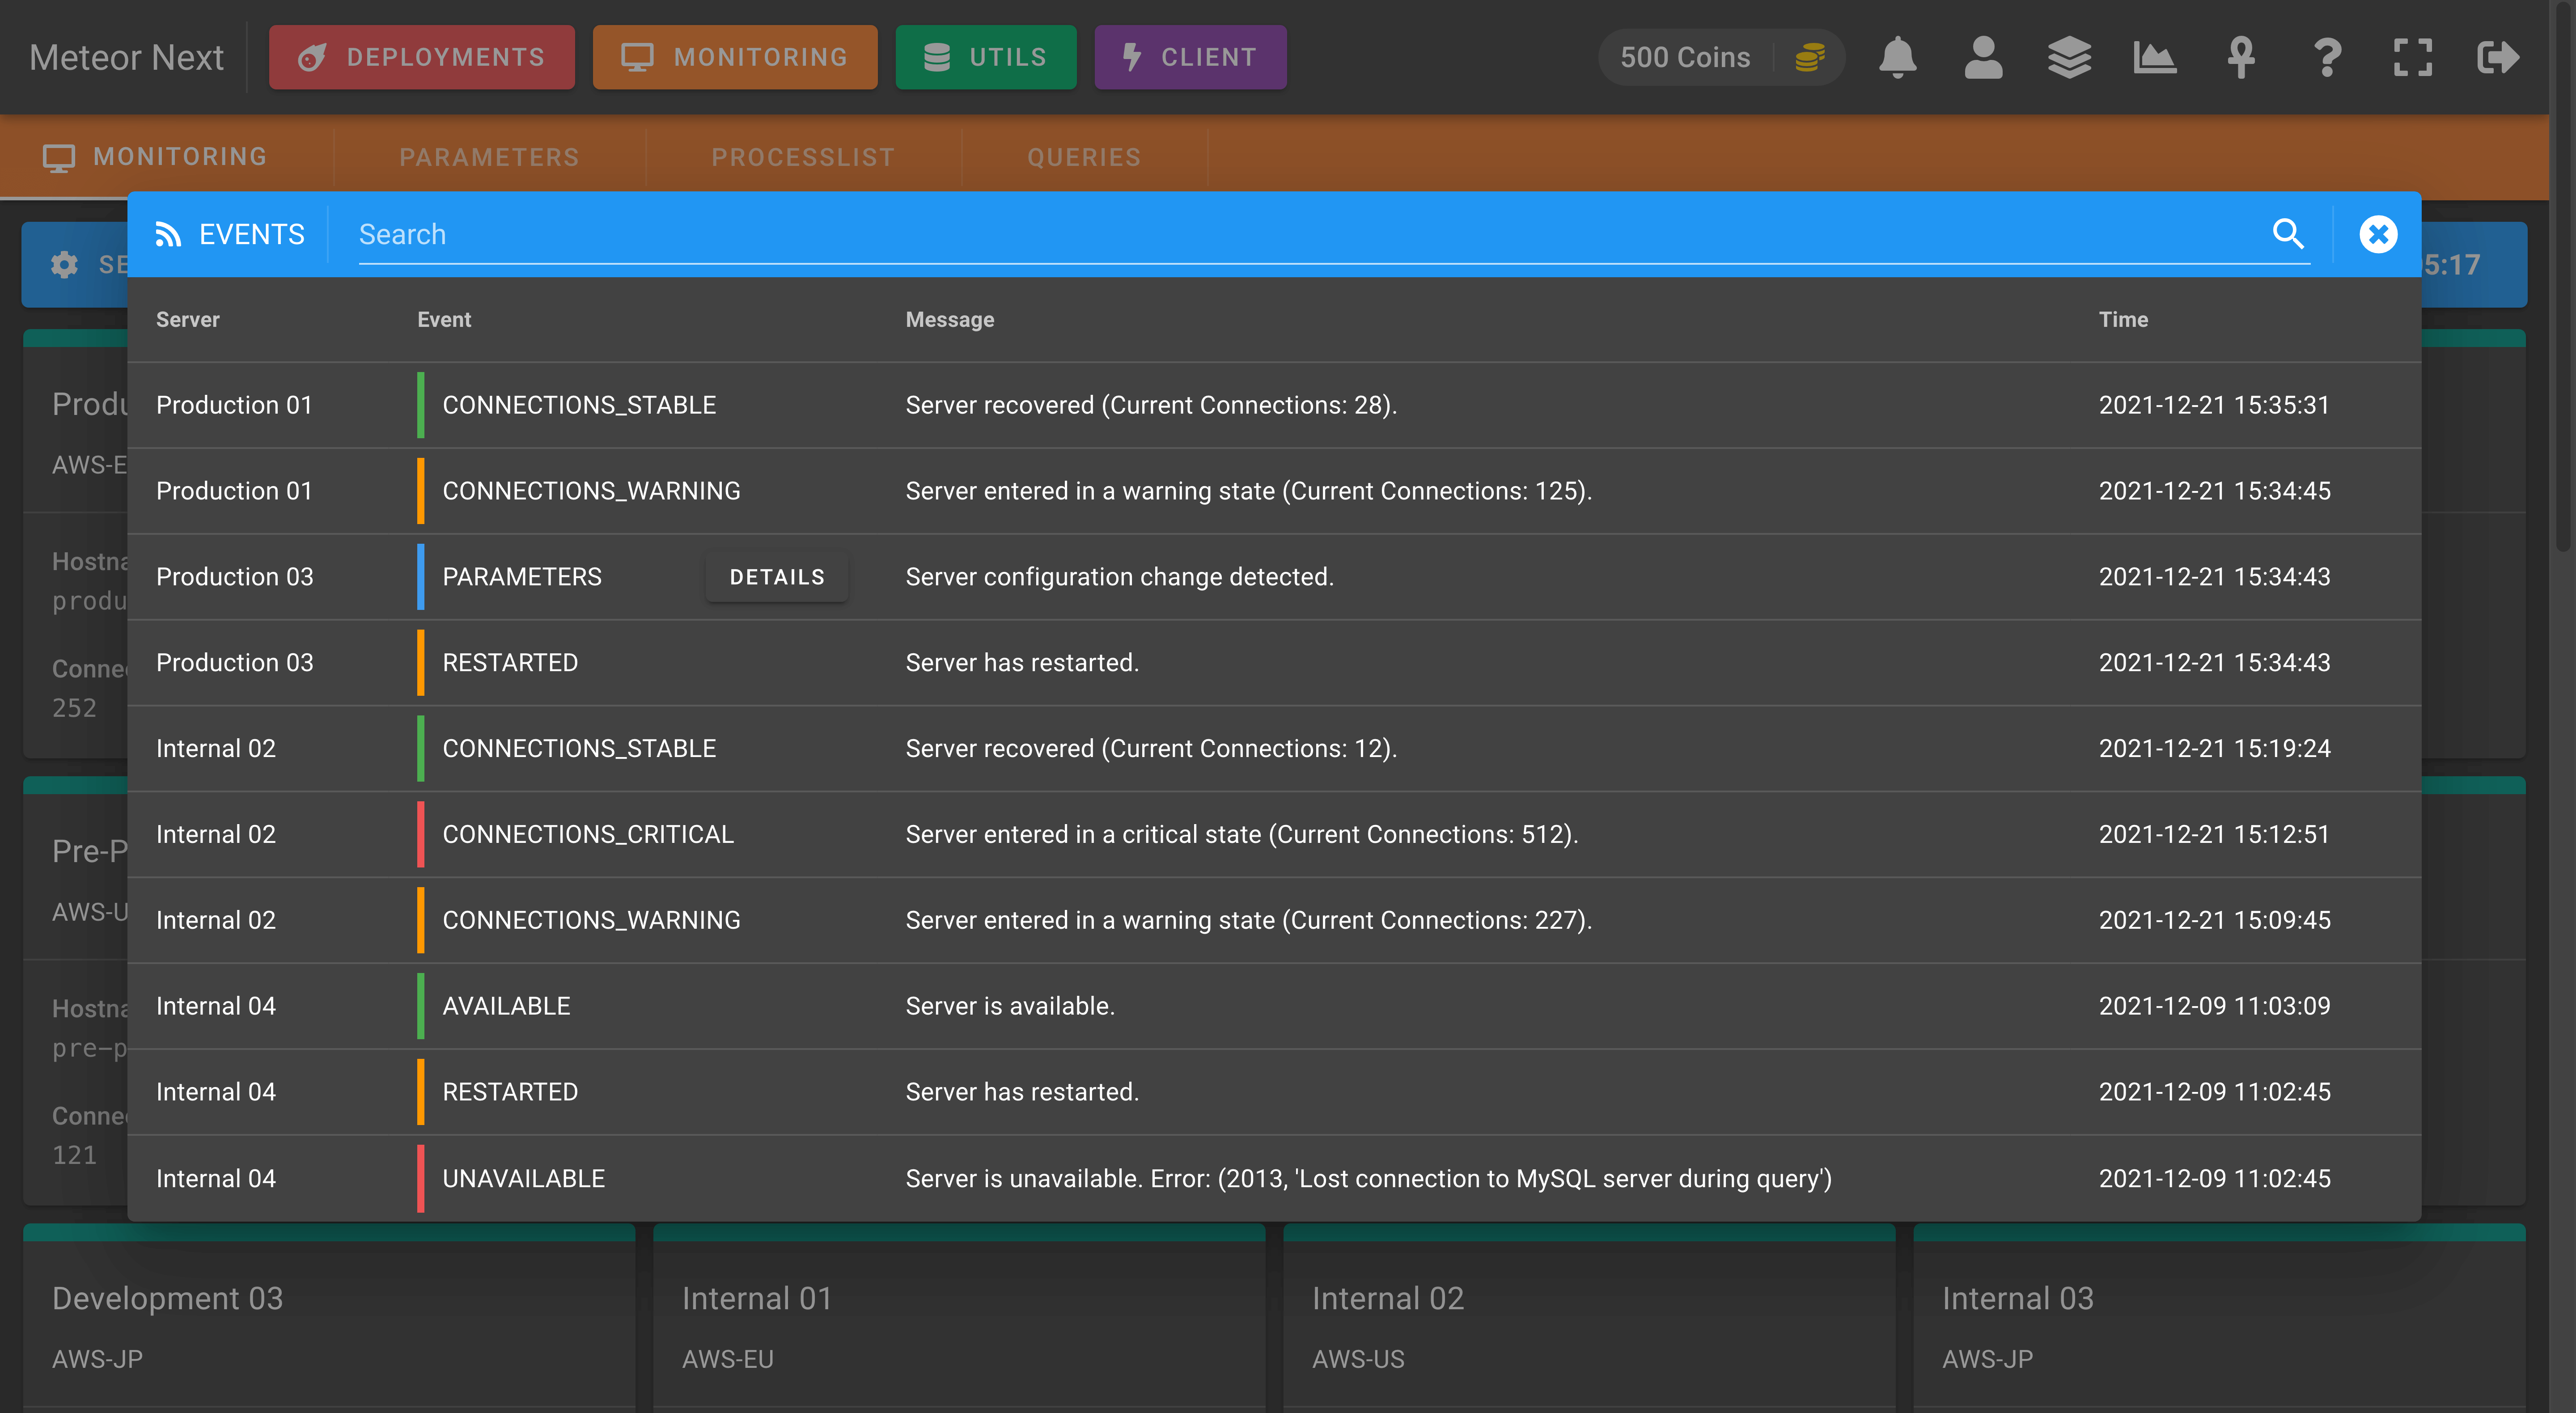
Task: Open the user profile icon
Action: (x=1983, y=57)
